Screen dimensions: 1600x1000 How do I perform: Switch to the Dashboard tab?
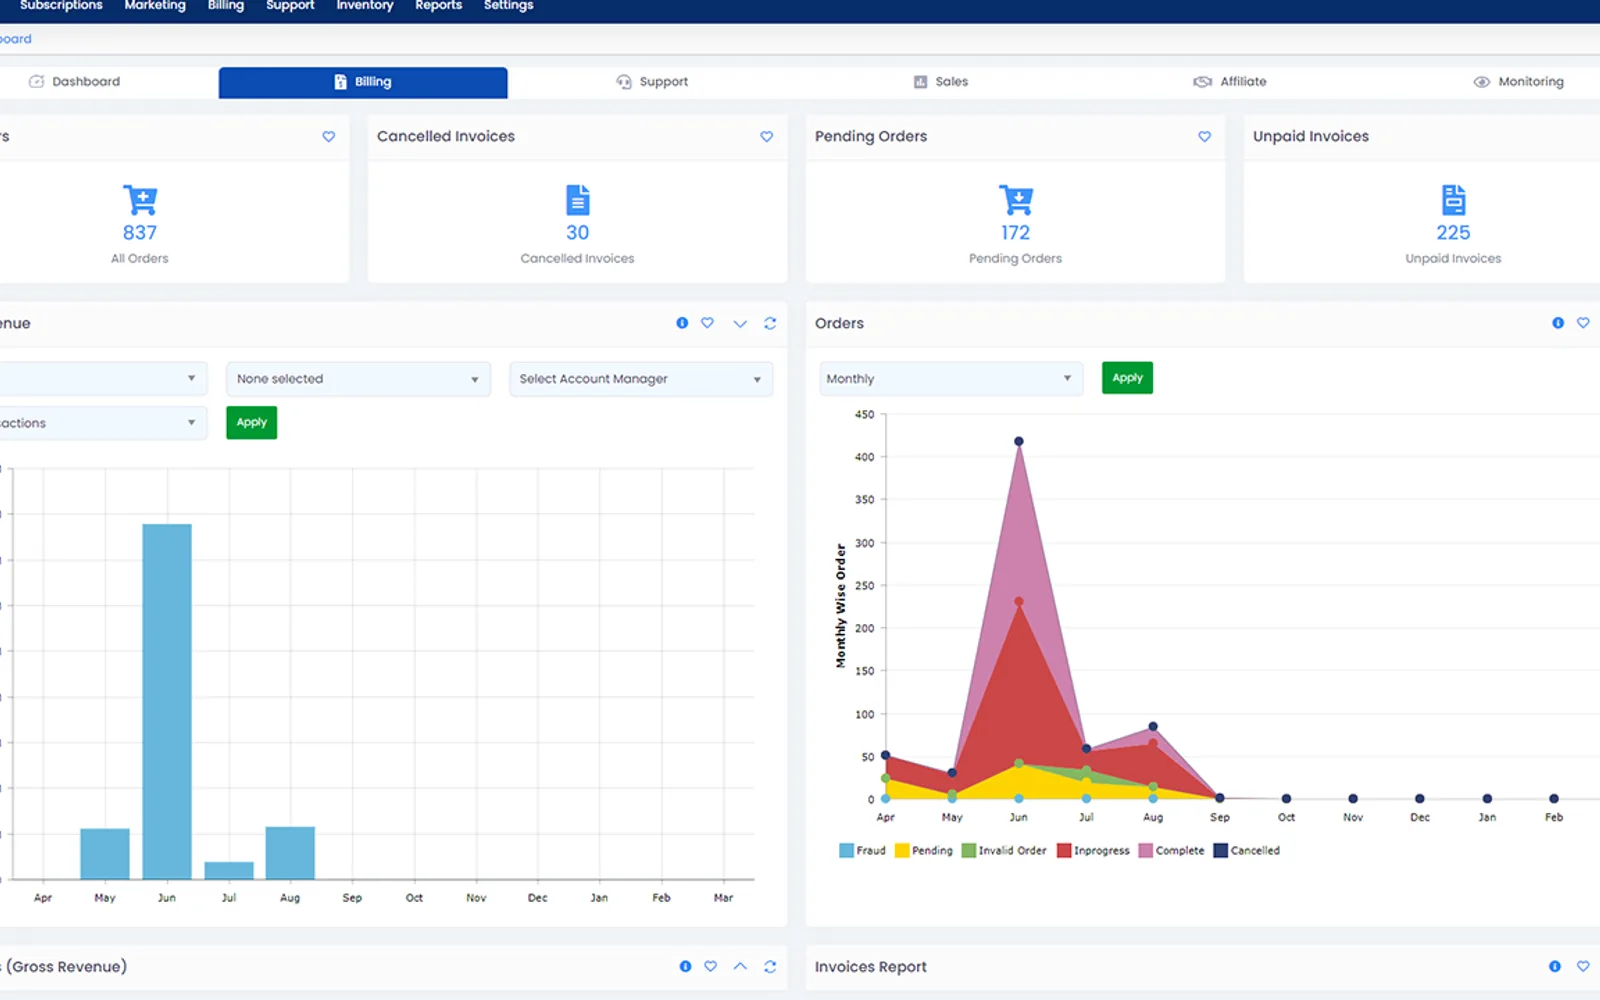75,82
